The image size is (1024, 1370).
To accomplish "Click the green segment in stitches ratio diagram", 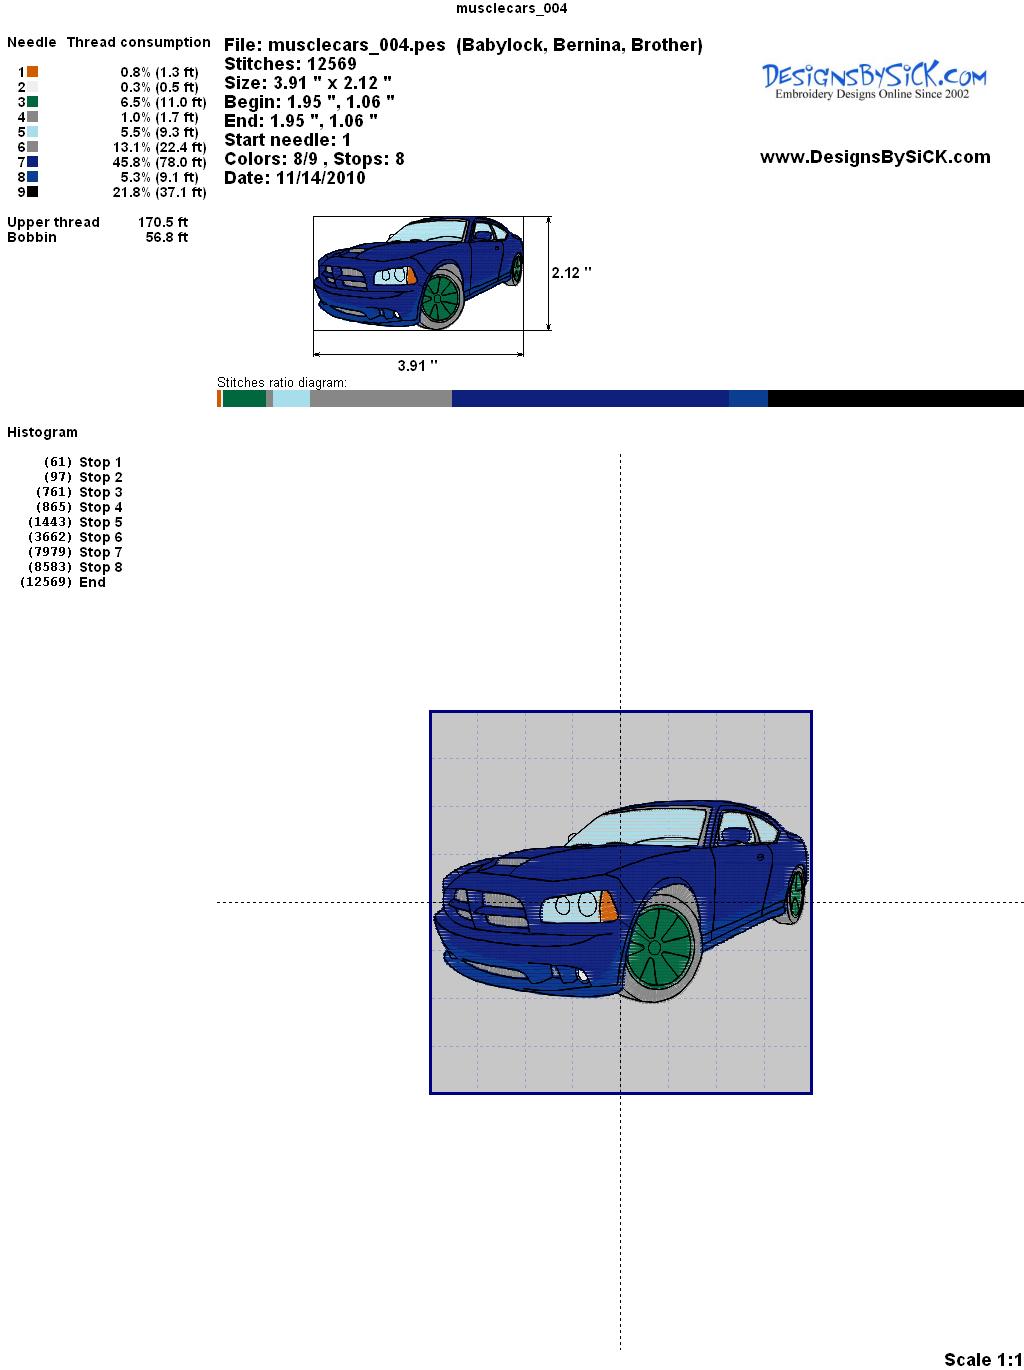I will pyautogui.click(x=244, y=399).
